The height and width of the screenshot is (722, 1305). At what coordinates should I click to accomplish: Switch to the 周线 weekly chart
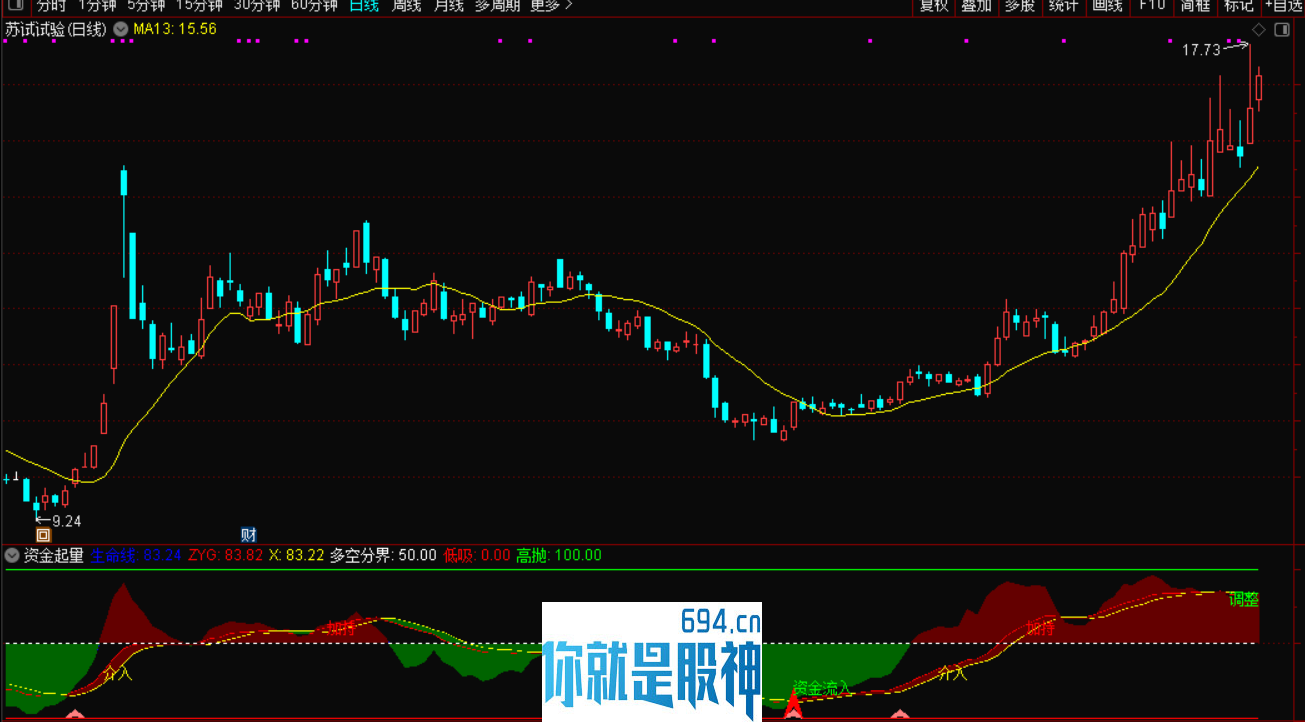click(406, 5)
